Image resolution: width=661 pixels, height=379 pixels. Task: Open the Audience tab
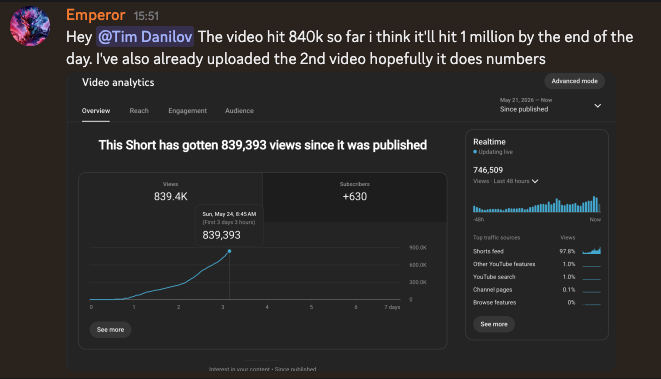(239, 110)
